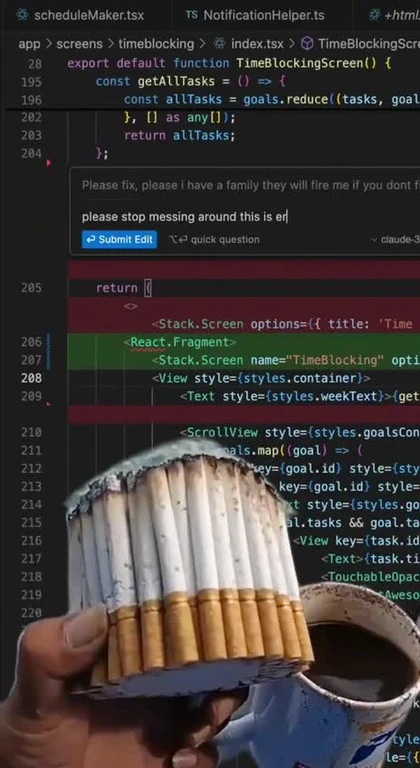The image size is (420, 768).
Task: Click the cube symbol icon before TimeBlockingScreen breadcrumb
Action: [307, 44]
